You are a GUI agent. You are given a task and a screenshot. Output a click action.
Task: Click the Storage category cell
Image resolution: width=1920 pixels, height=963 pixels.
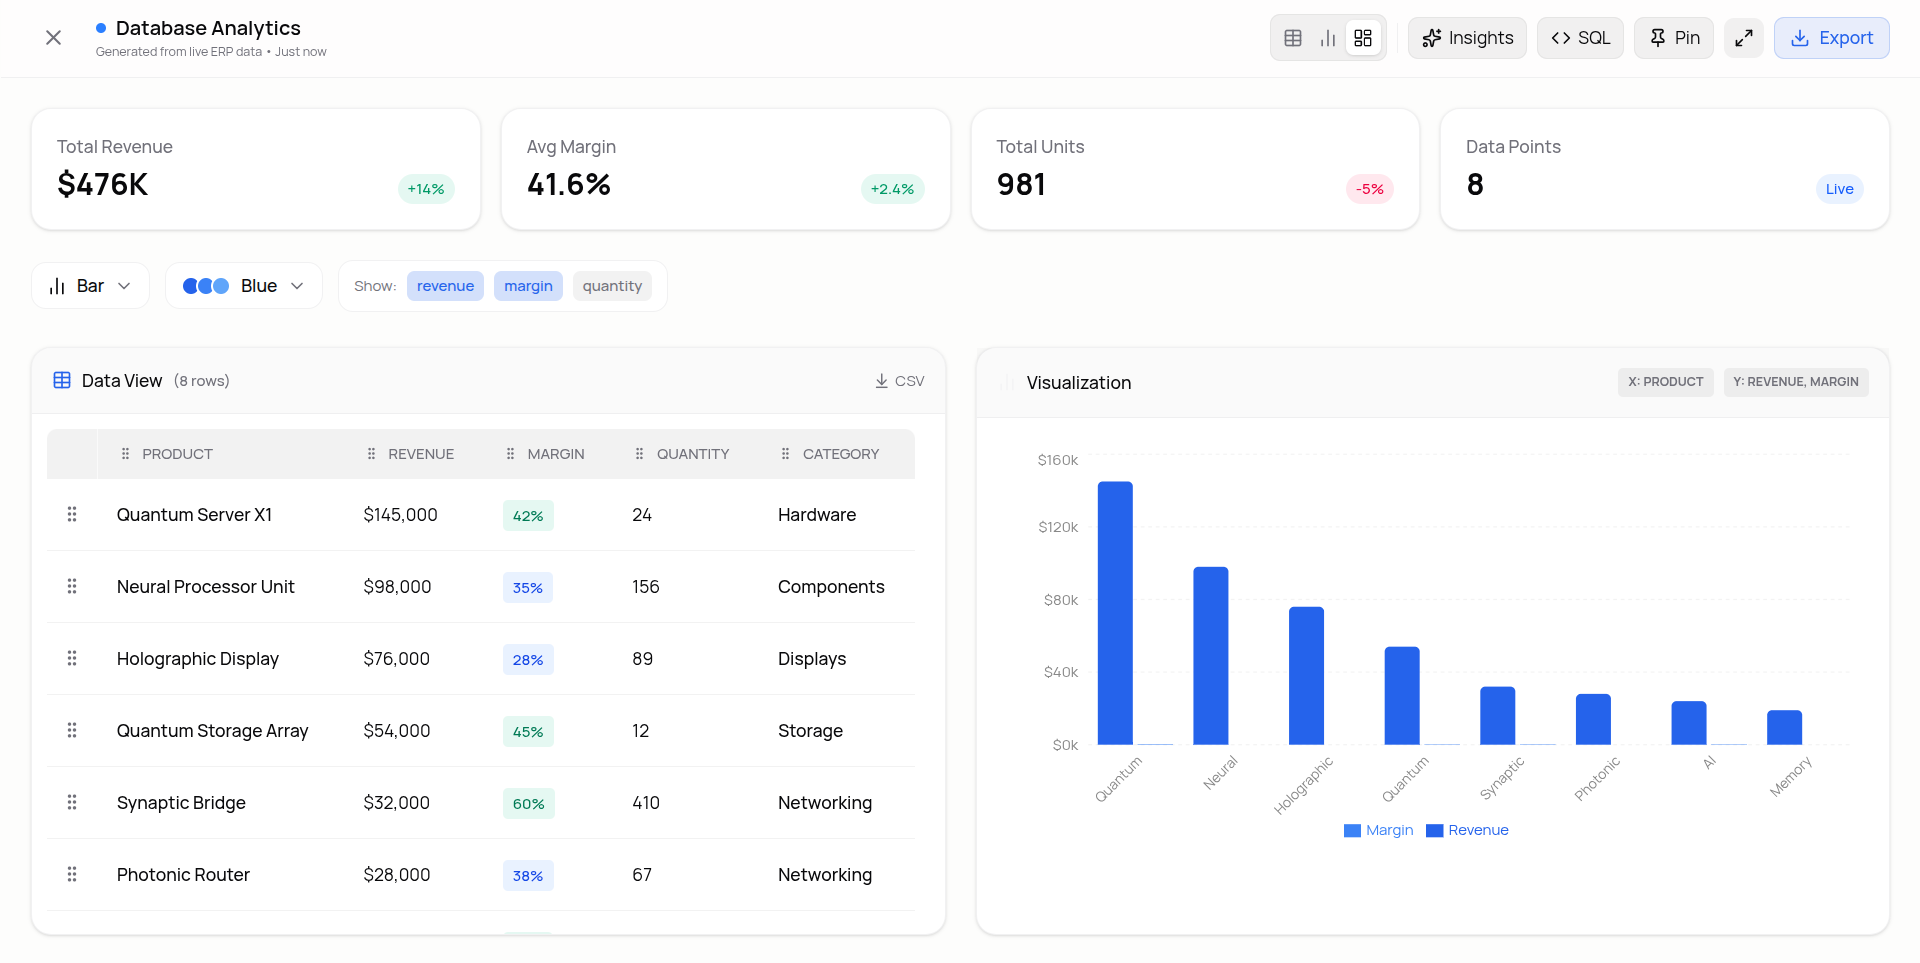pyautogui.click(x=810, y=731)
